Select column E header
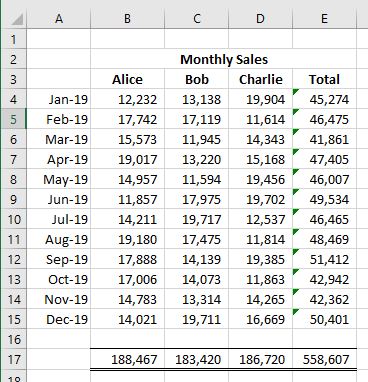The width and height of the screenshot is (368, 382). (324, 19)
